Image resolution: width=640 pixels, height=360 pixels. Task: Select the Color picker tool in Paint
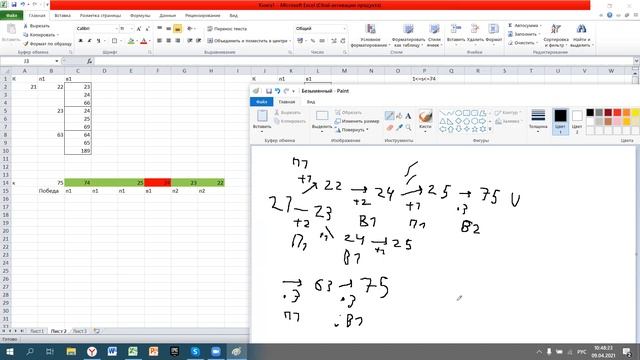pos(399,127)
